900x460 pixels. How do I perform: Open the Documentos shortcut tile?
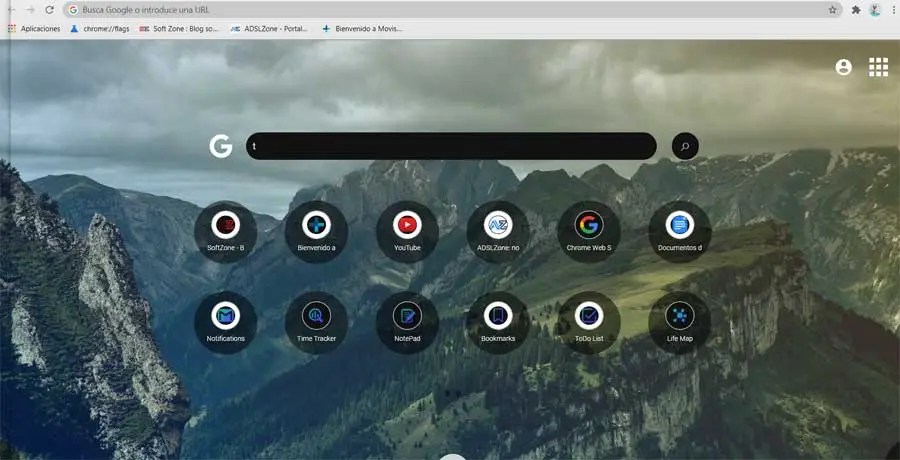coord(680,231)
